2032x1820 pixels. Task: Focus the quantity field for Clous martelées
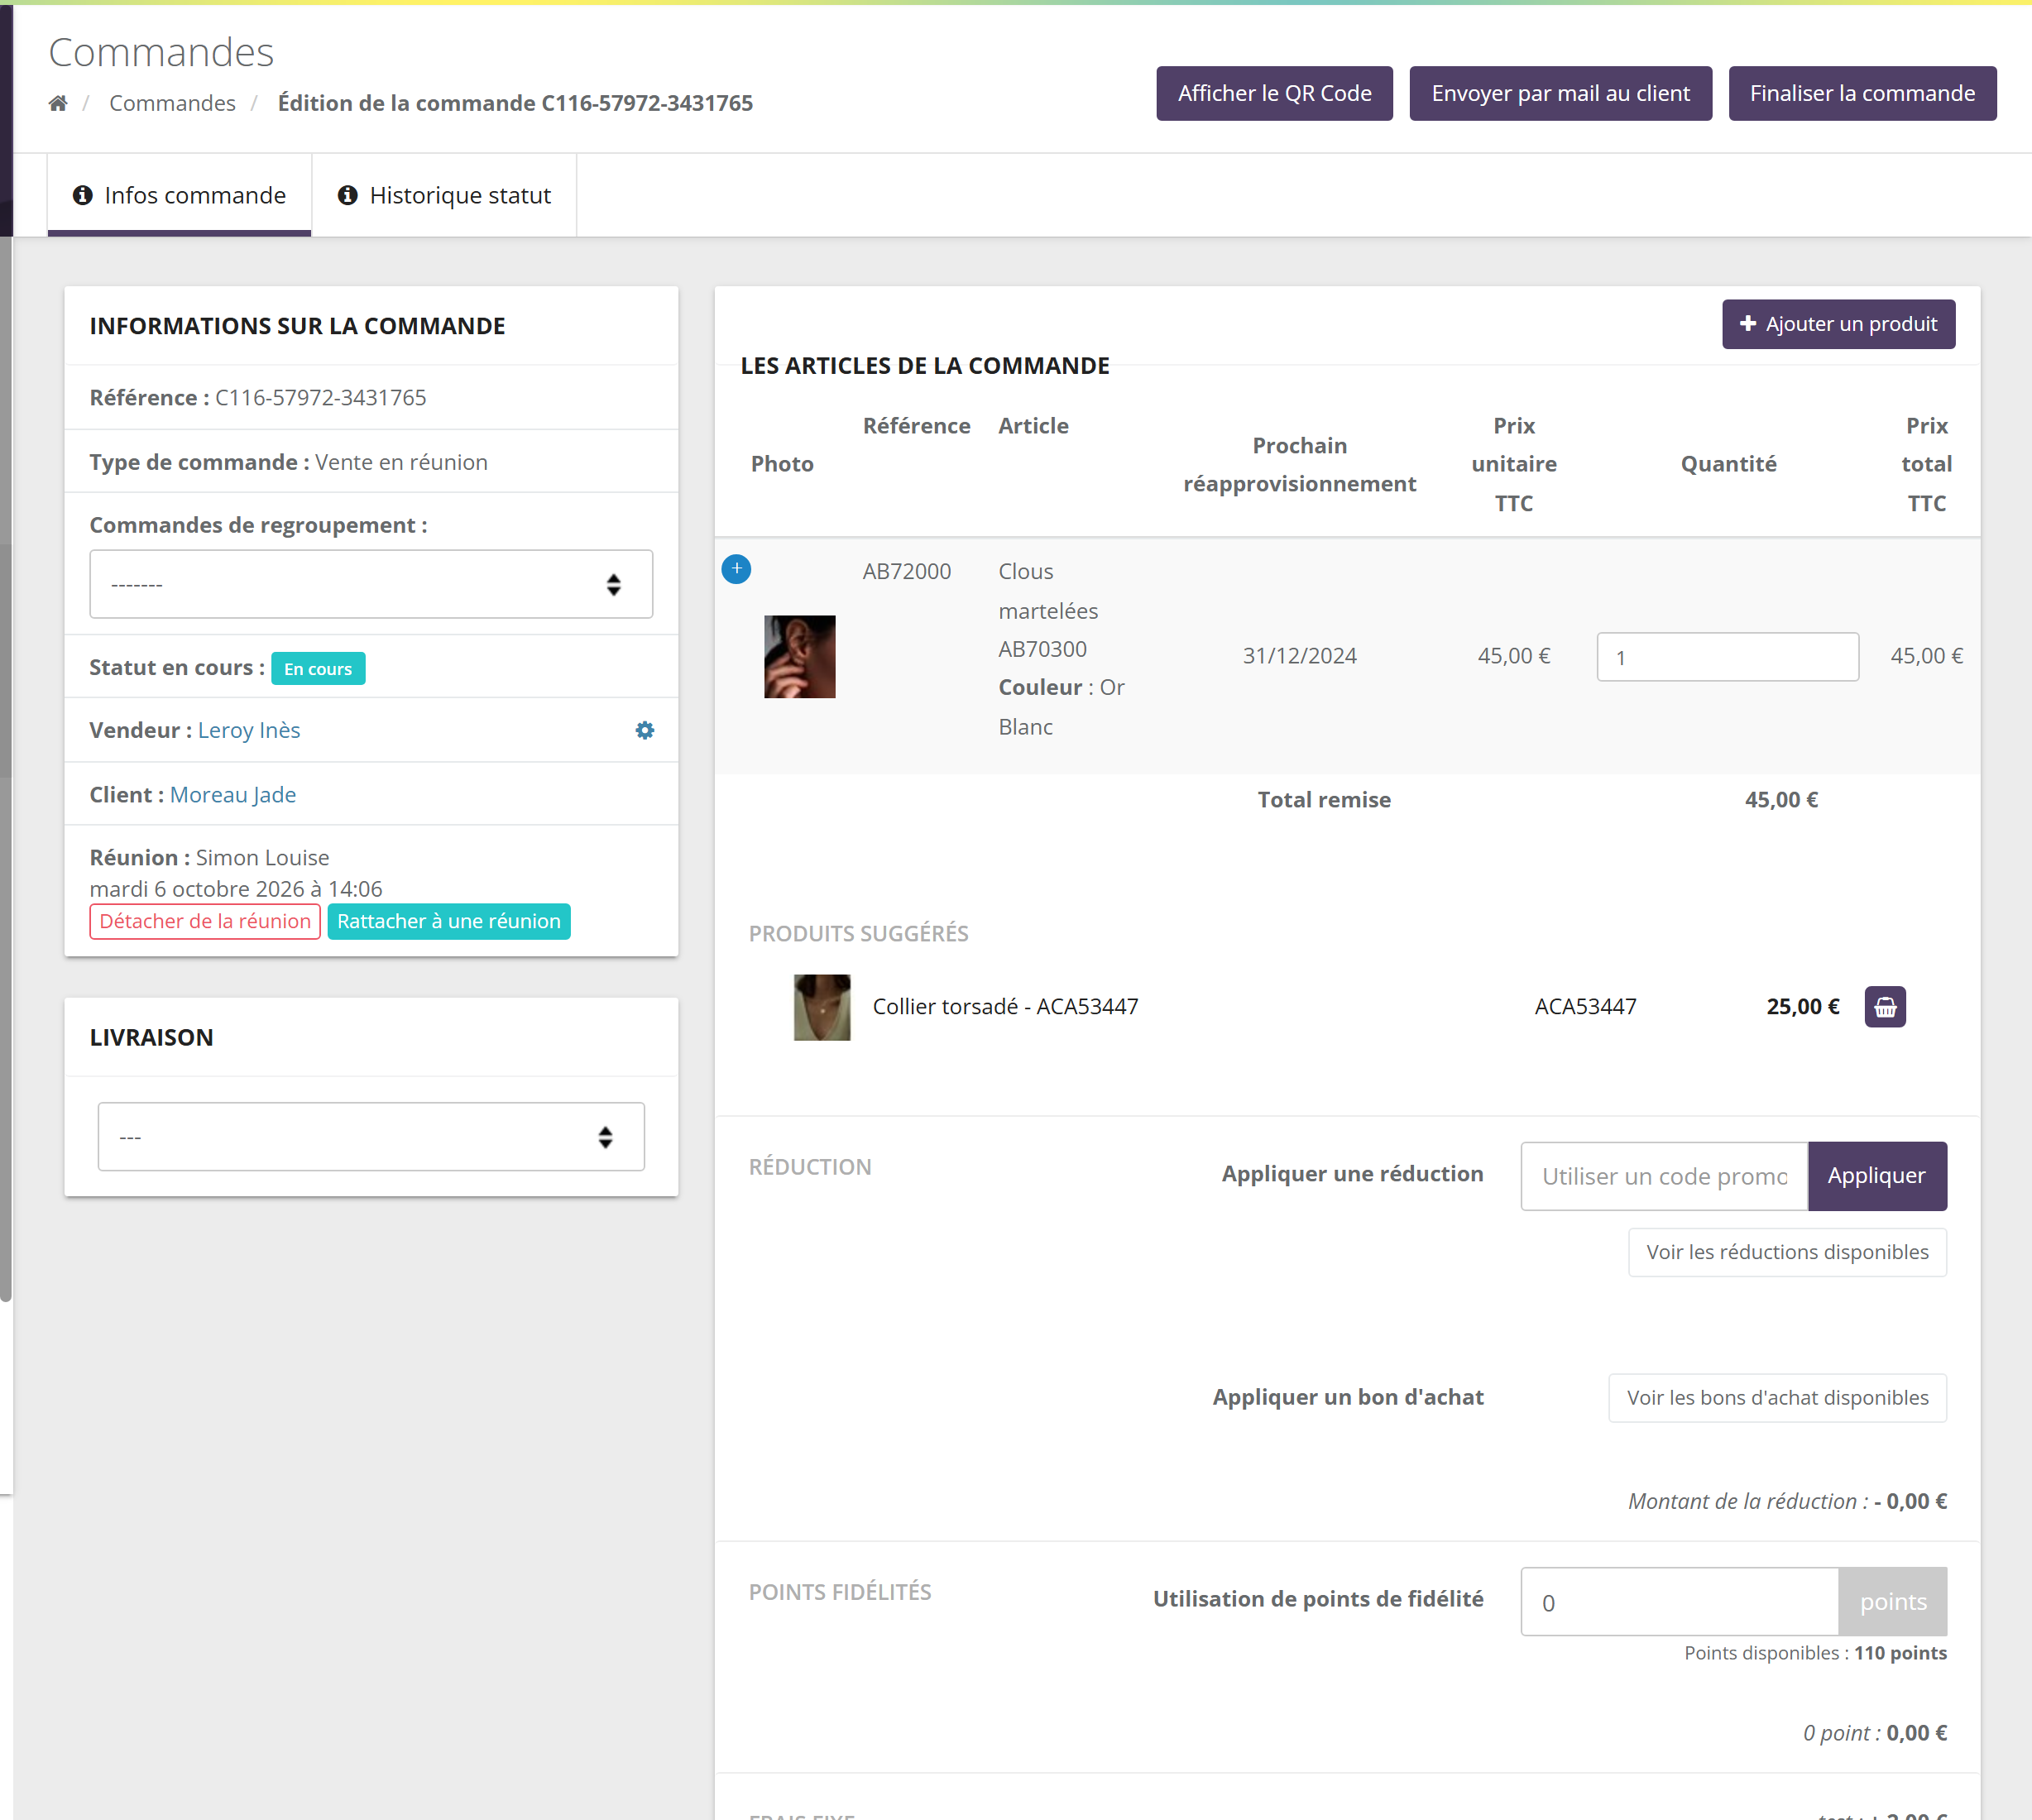click(x=1728, y=657)
